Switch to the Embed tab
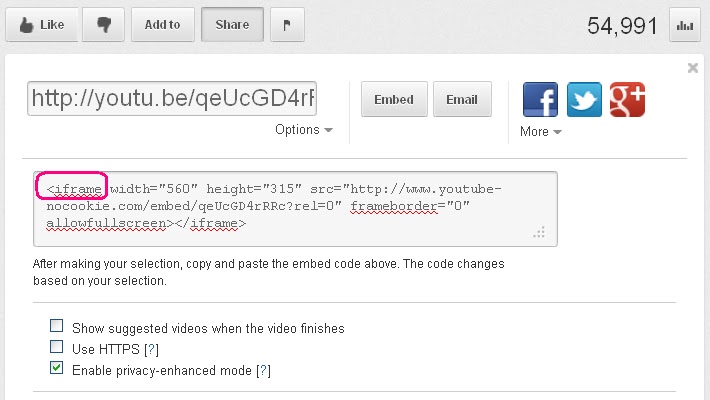Screen dimensions: 710x400 (x=394, y=100)
